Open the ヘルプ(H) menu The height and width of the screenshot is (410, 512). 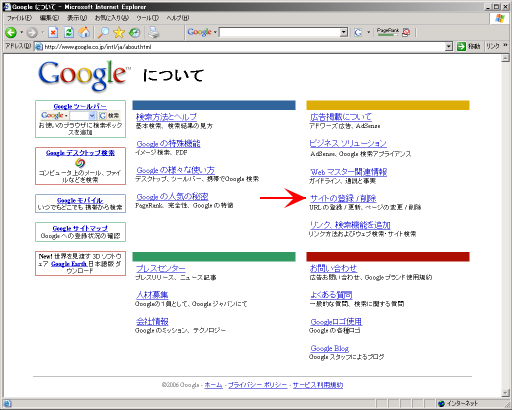(x=178, y=18)
